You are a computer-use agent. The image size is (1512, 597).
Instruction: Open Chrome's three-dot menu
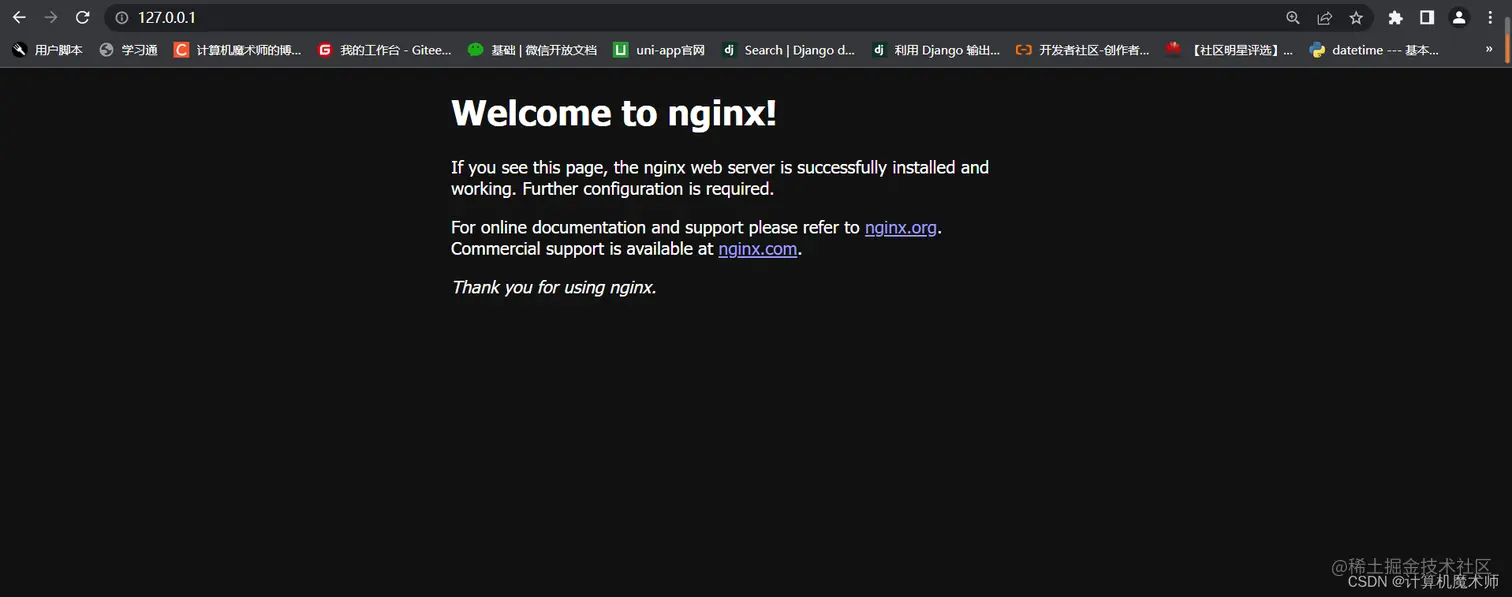[1490, 18]
